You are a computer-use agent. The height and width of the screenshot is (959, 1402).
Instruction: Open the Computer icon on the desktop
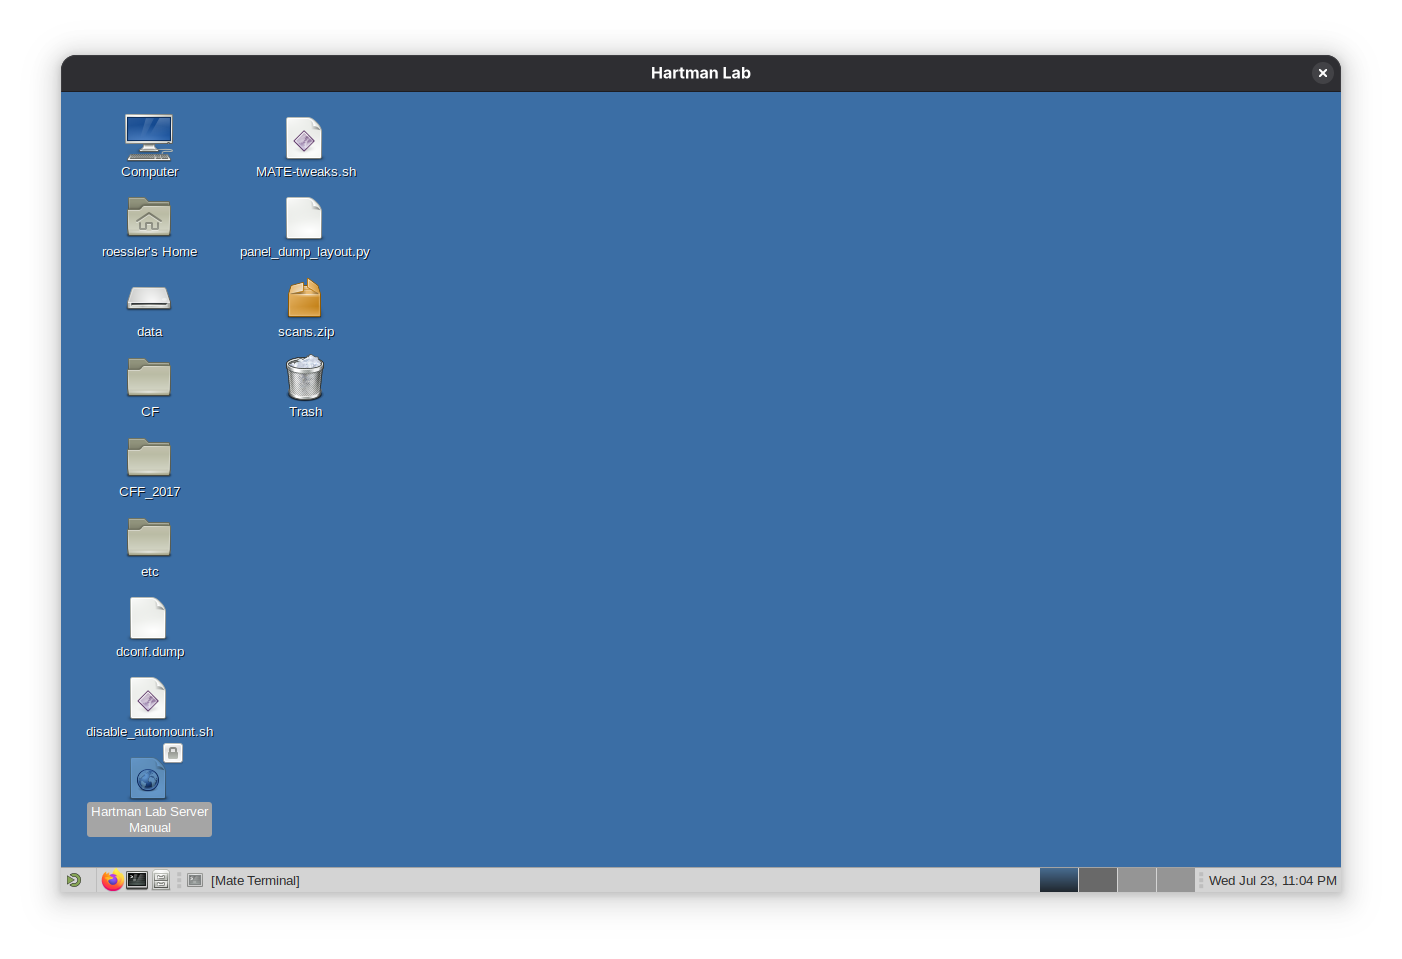click(x=148, y=138)
